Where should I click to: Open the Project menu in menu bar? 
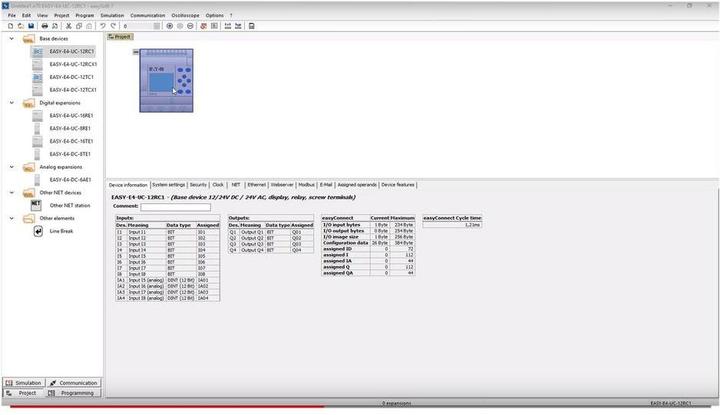(x=62, y=15)
